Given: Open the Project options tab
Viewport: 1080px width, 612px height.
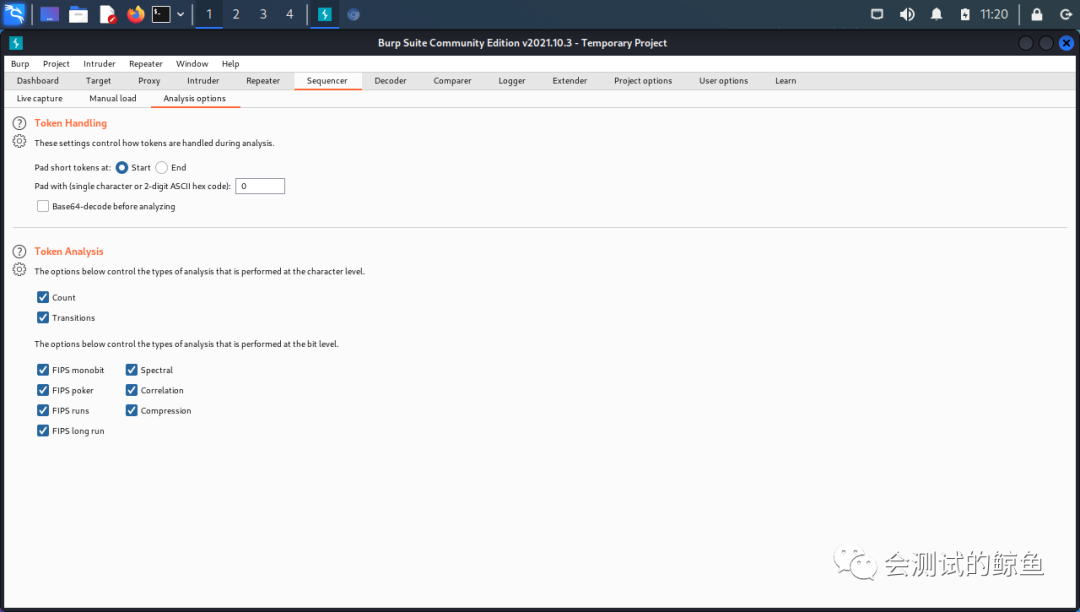Looking at the screenshot, I should (x=643, y=81).
